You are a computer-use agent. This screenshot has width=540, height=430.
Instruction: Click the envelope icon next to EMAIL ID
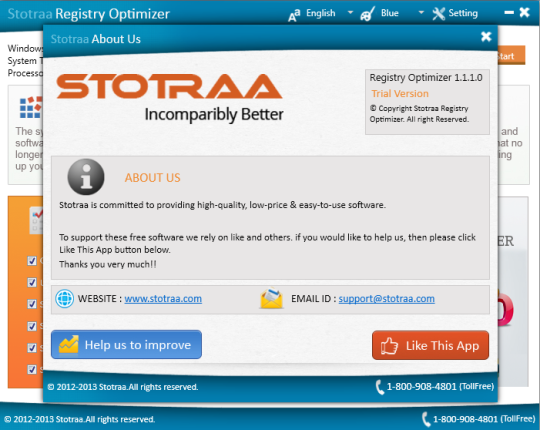point(271,298)
